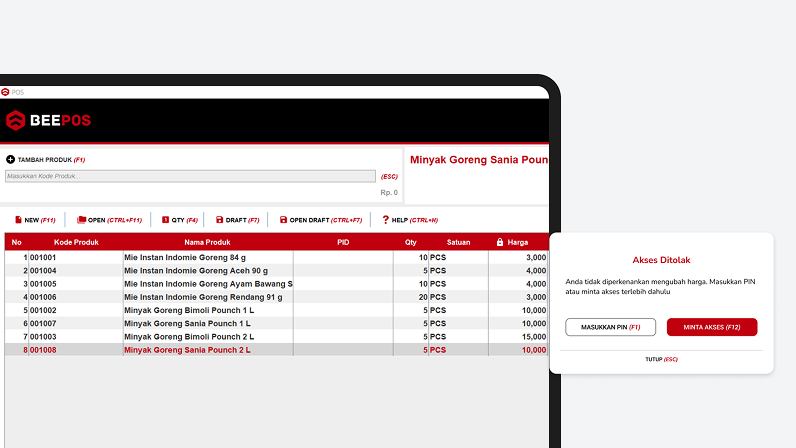Image resolution: width=796 pixels, height=448 pixels.
Task: Click product code 001005
Action: pos(43,284)
